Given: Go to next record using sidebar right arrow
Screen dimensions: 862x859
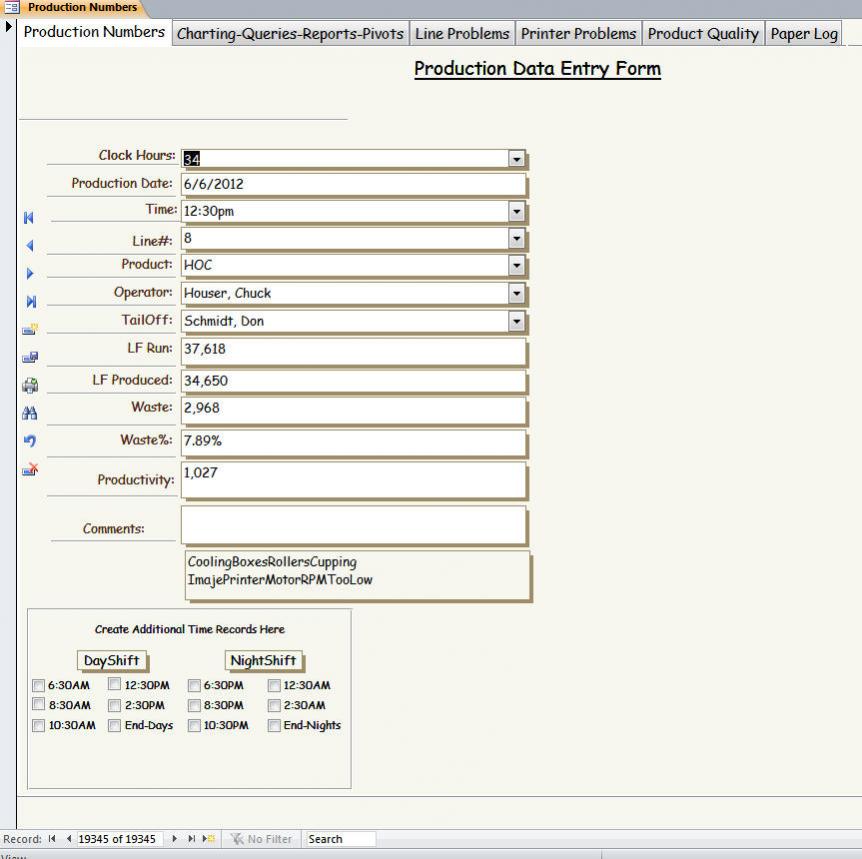Looking at the screenshot, I should (30, 273).
